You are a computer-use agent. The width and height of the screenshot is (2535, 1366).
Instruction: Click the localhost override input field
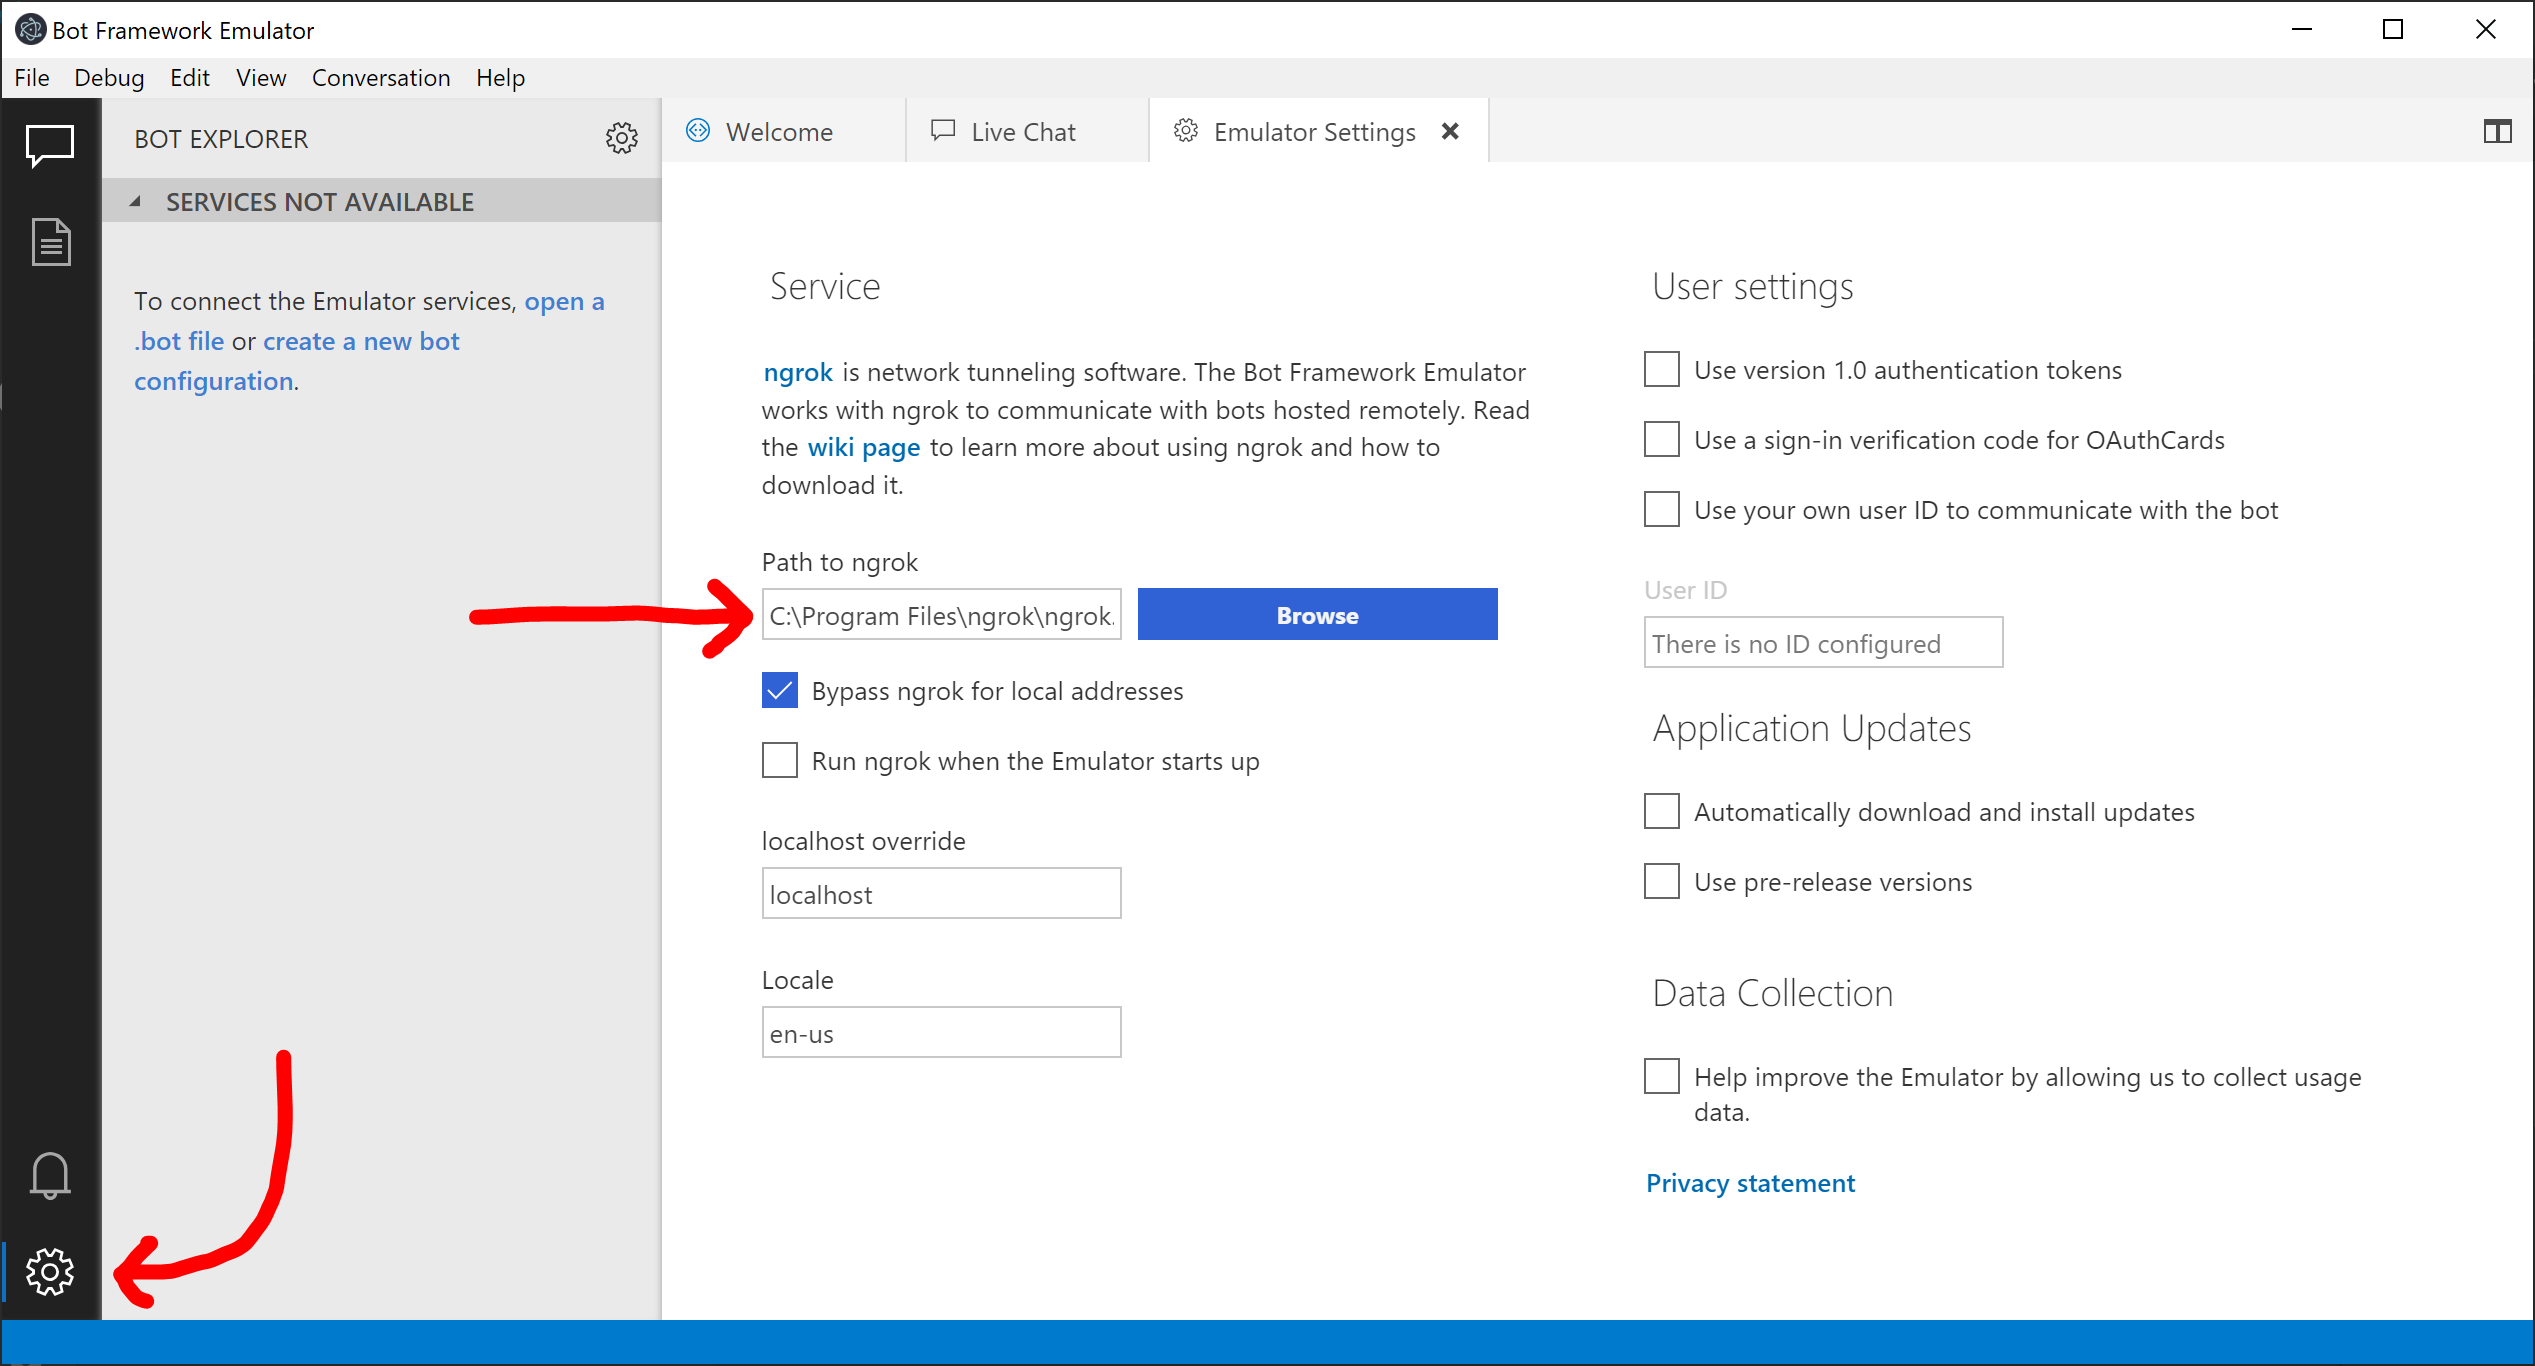(940, 893)
